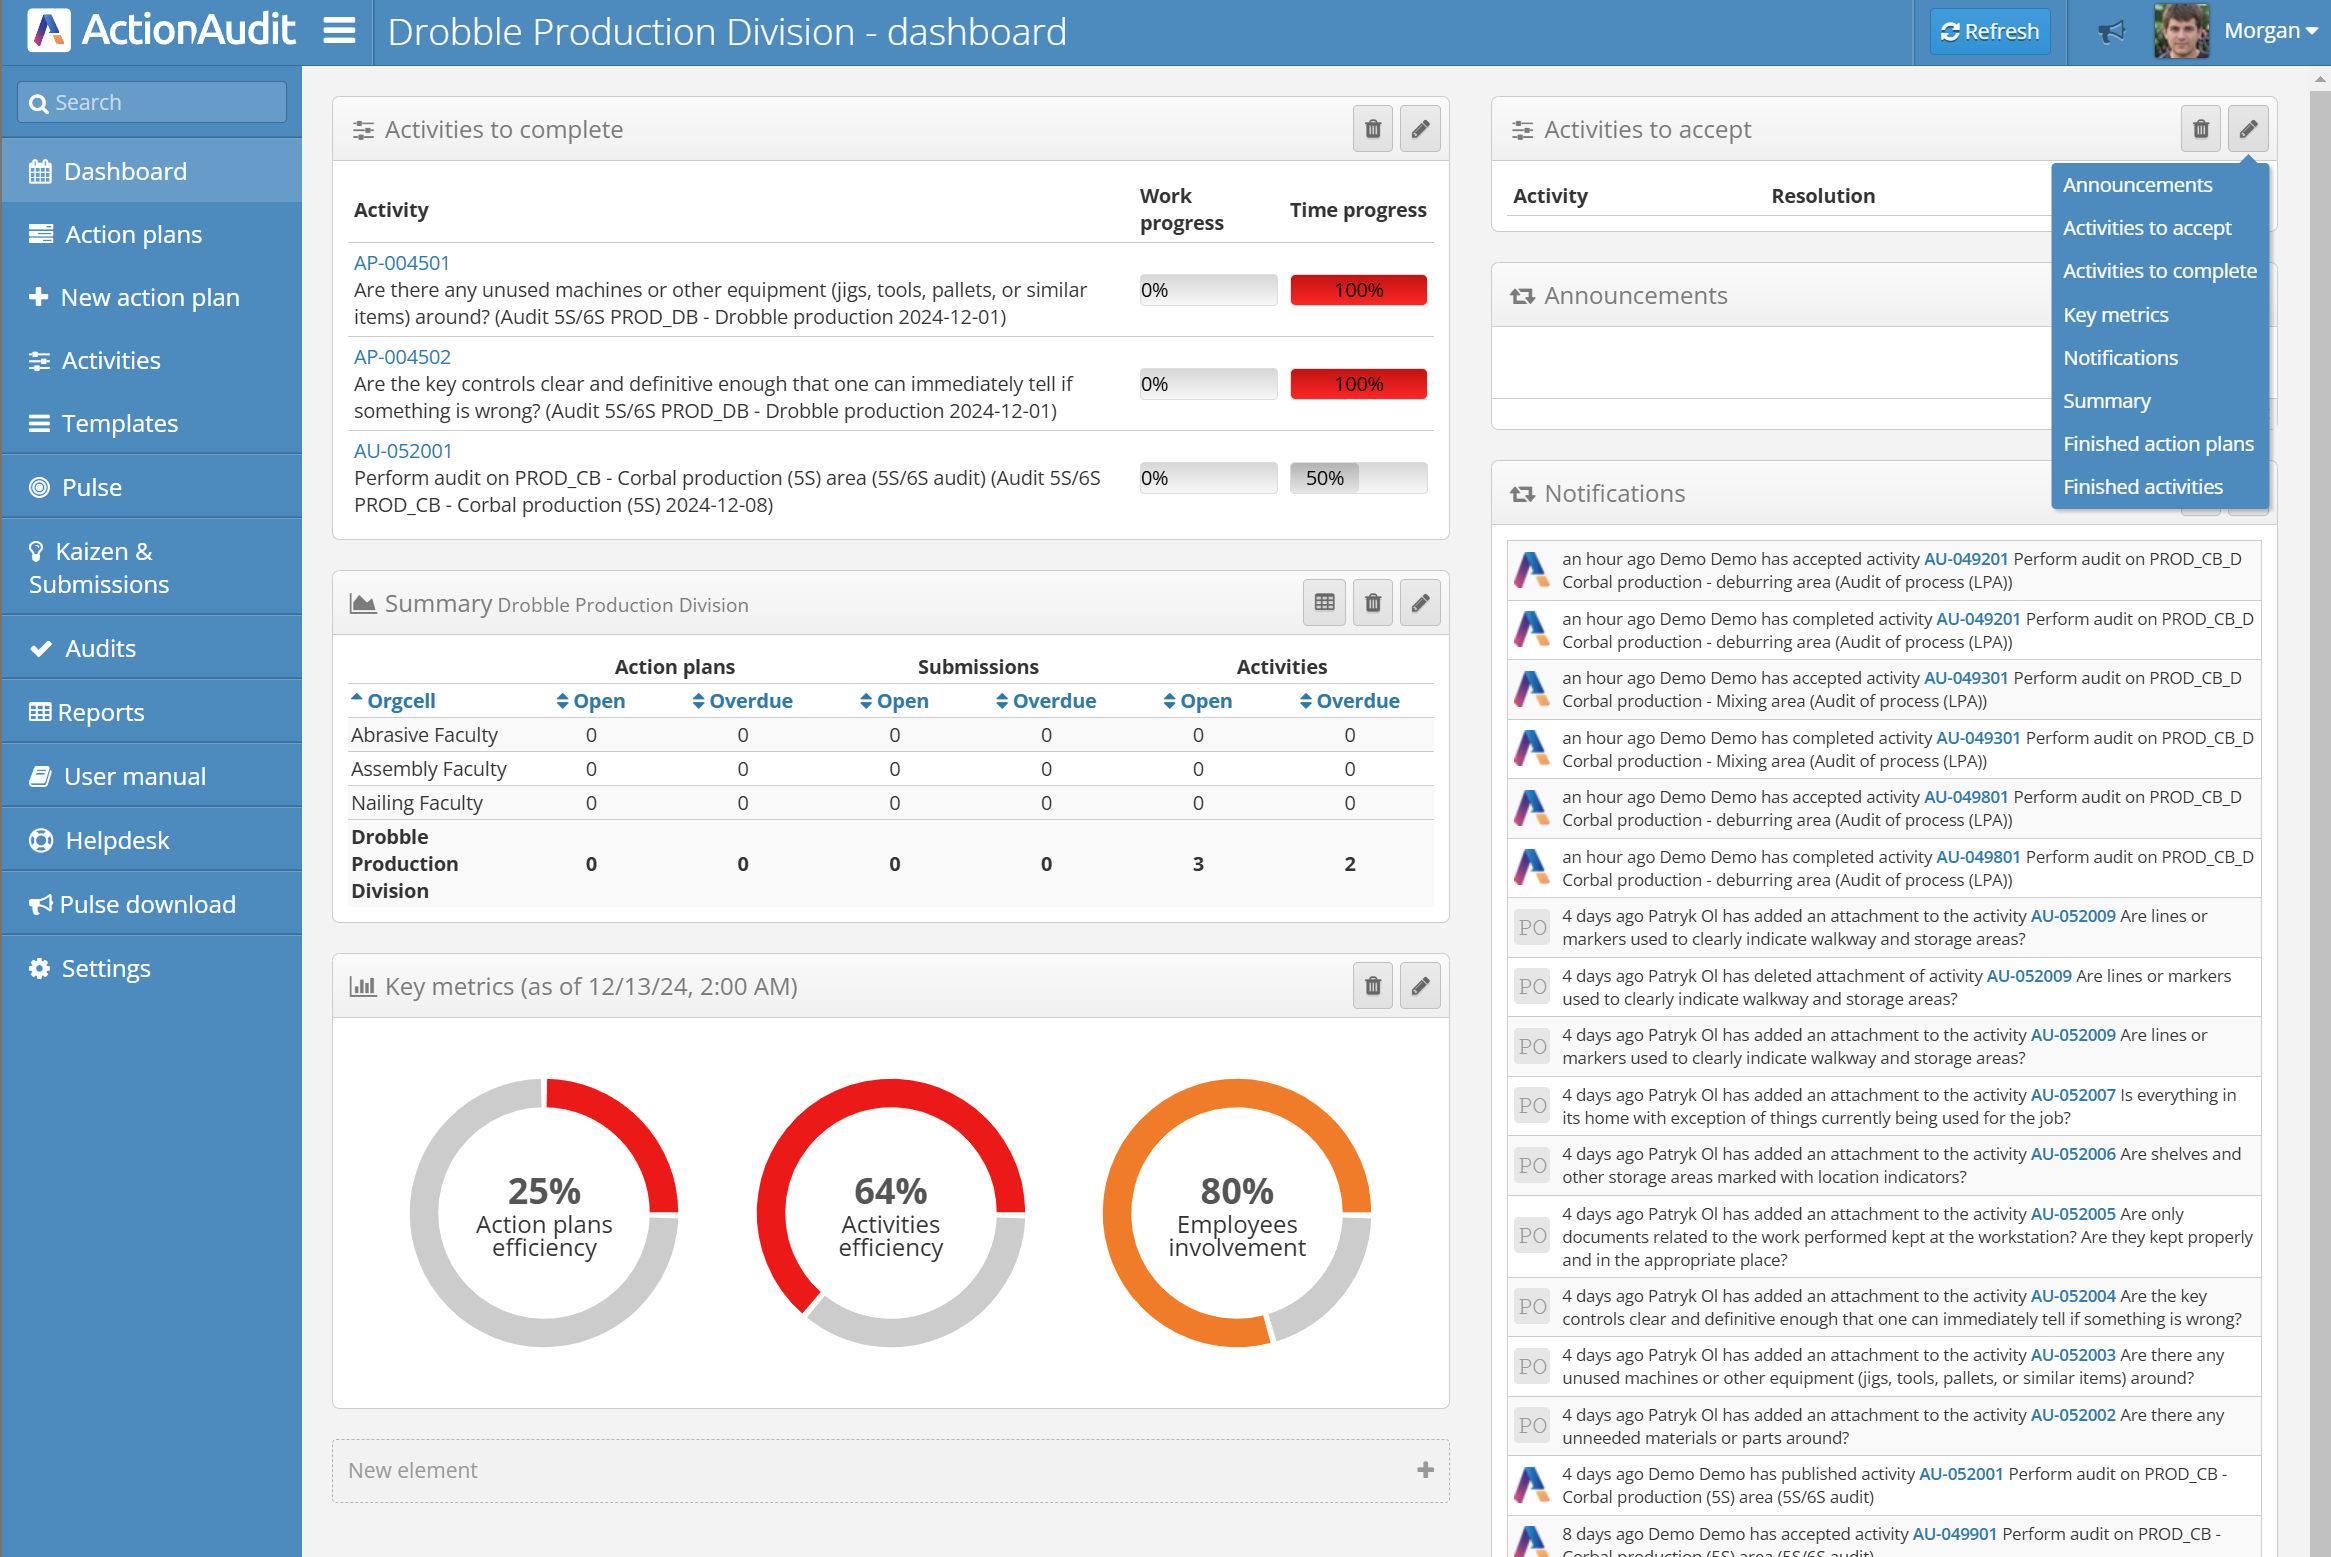Delete the Activities to complete widget

click(1373, 129)
